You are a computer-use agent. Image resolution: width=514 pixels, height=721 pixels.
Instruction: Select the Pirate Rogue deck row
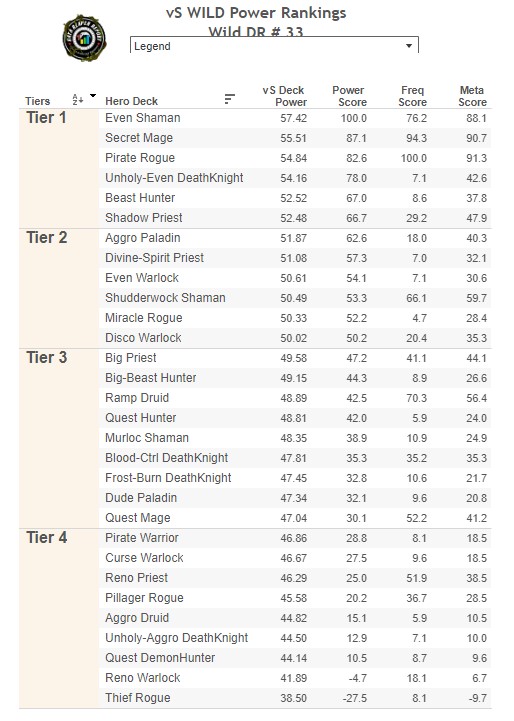coord(295,158)
